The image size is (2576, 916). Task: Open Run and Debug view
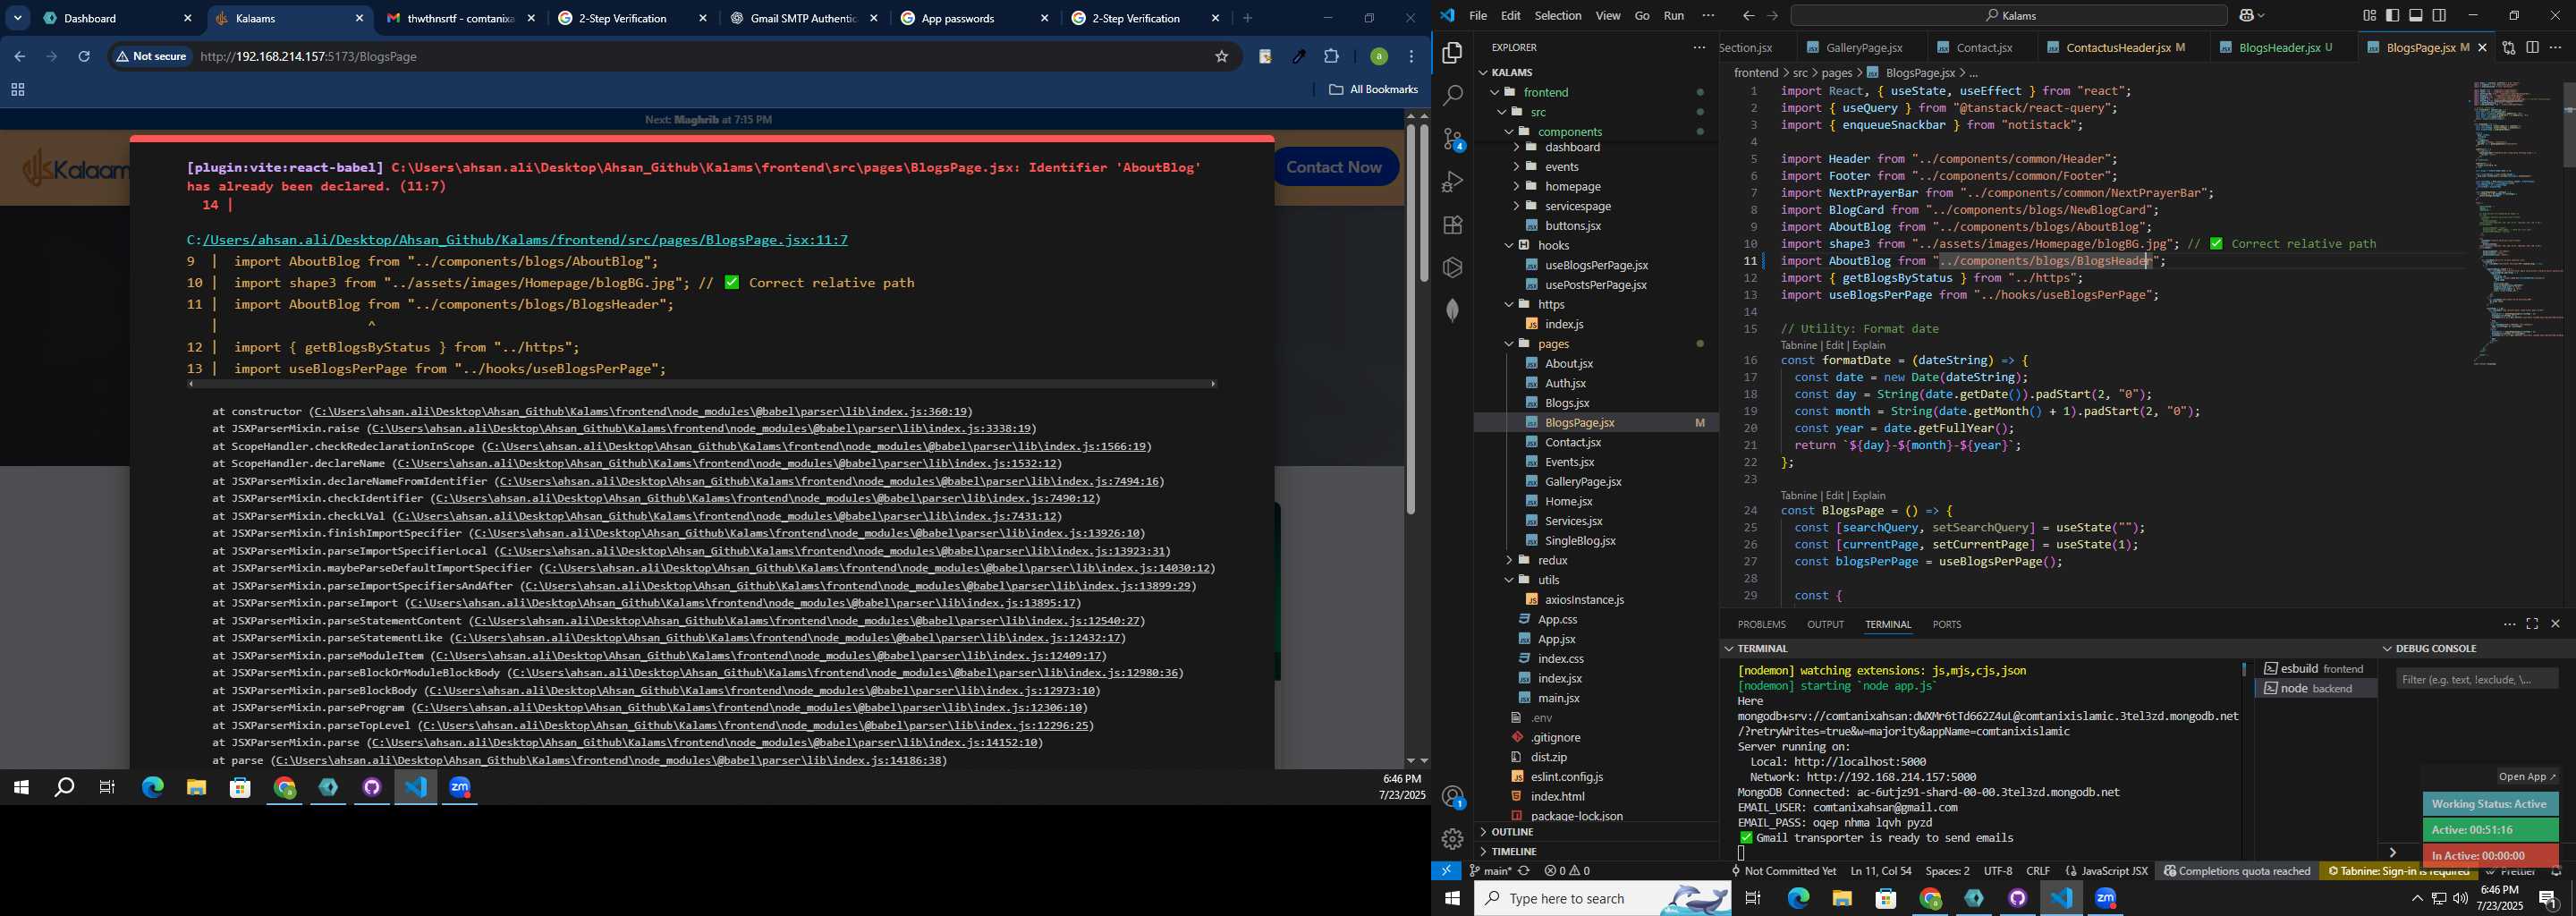click(1452, 182)
